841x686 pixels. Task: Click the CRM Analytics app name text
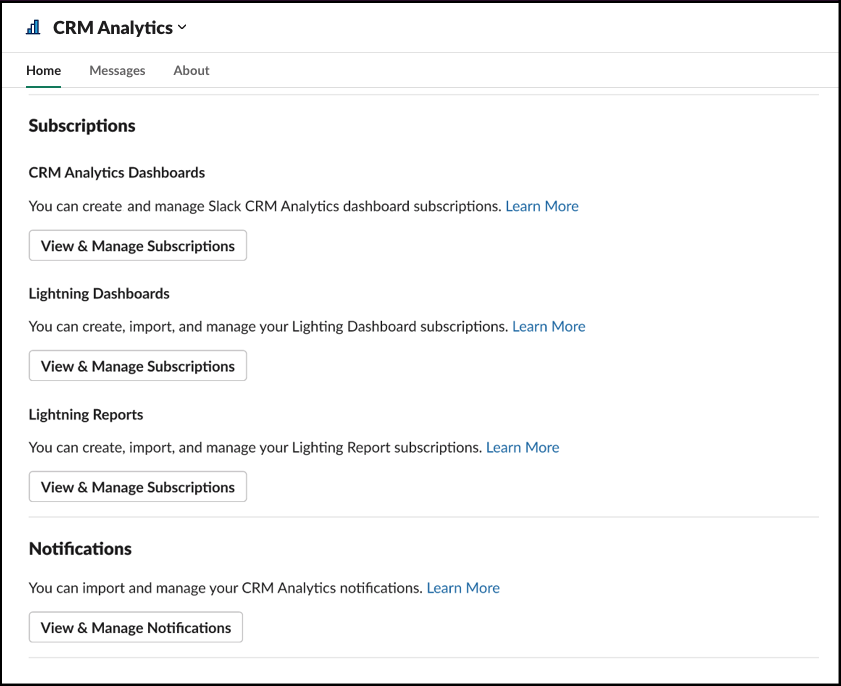[112, 27]
